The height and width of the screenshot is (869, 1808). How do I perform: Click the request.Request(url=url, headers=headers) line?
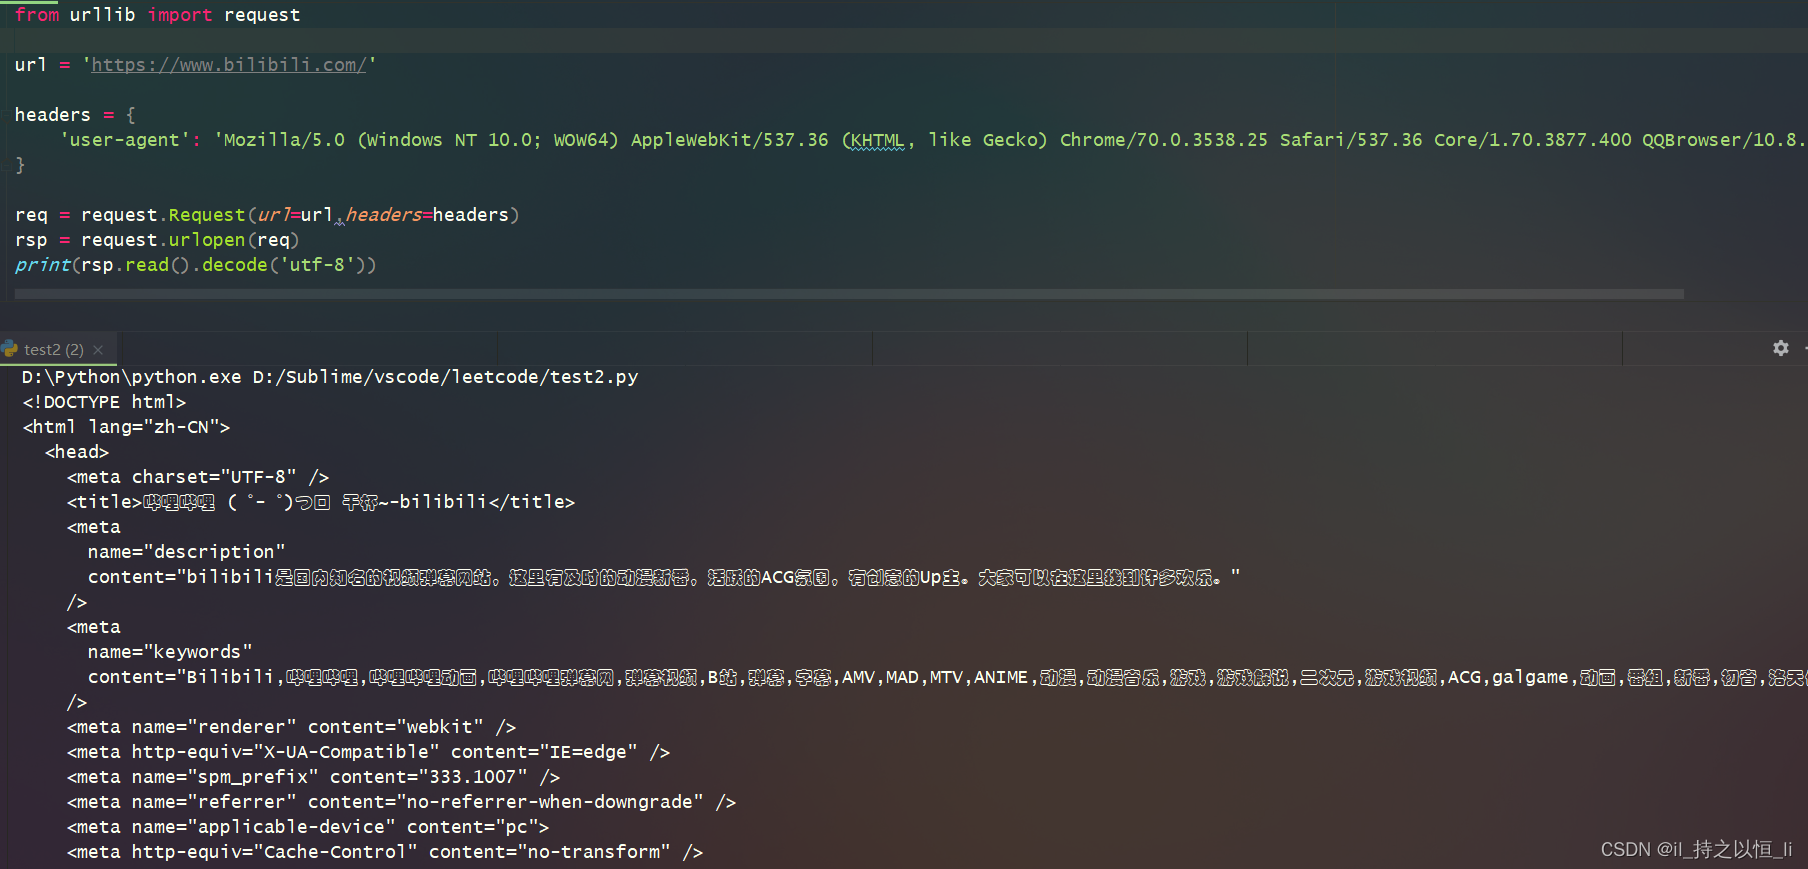(x=267, y=215)
